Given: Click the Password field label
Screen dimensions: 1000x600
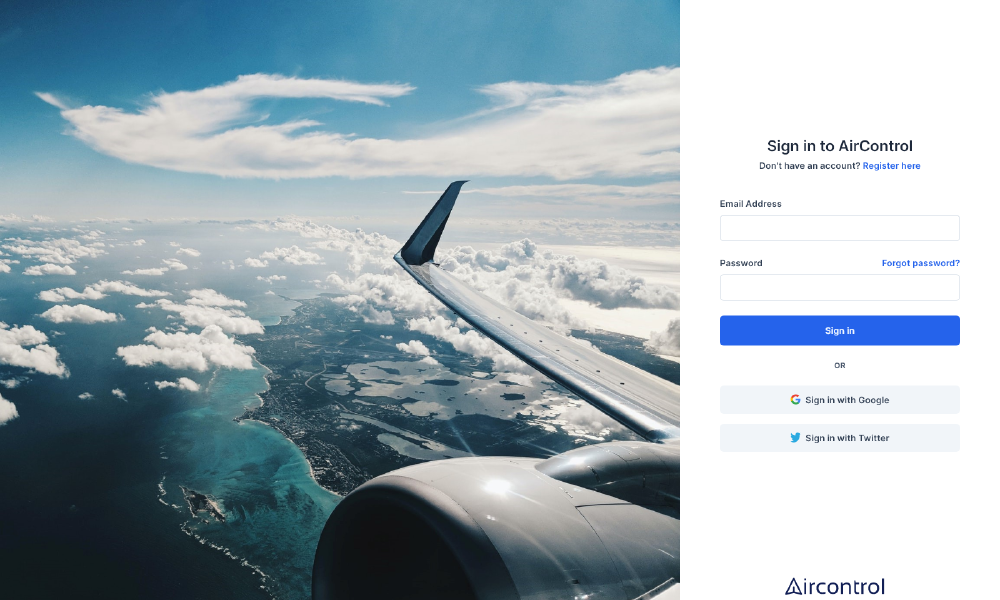Looking at the screenshot, I should 741,263.
